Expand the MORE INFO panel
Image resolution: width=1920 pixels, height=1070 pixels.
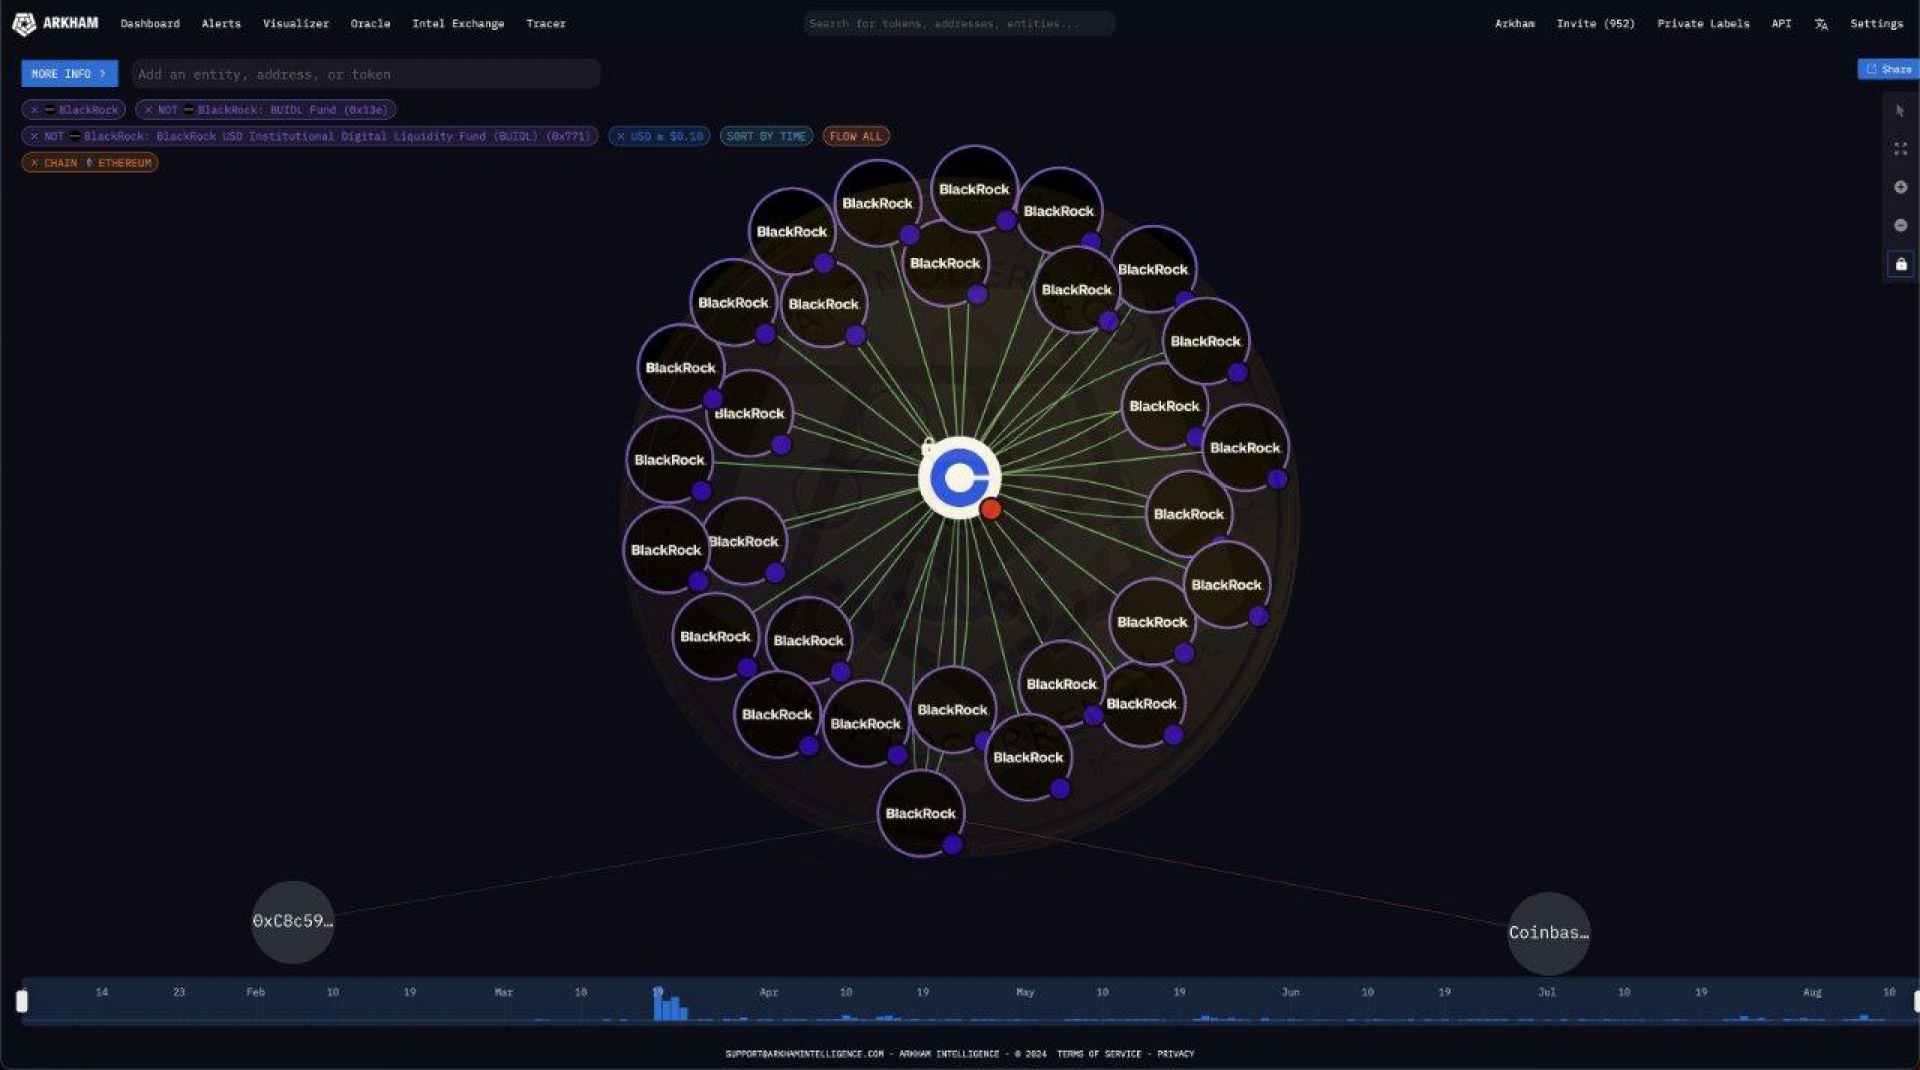[69, 74]
